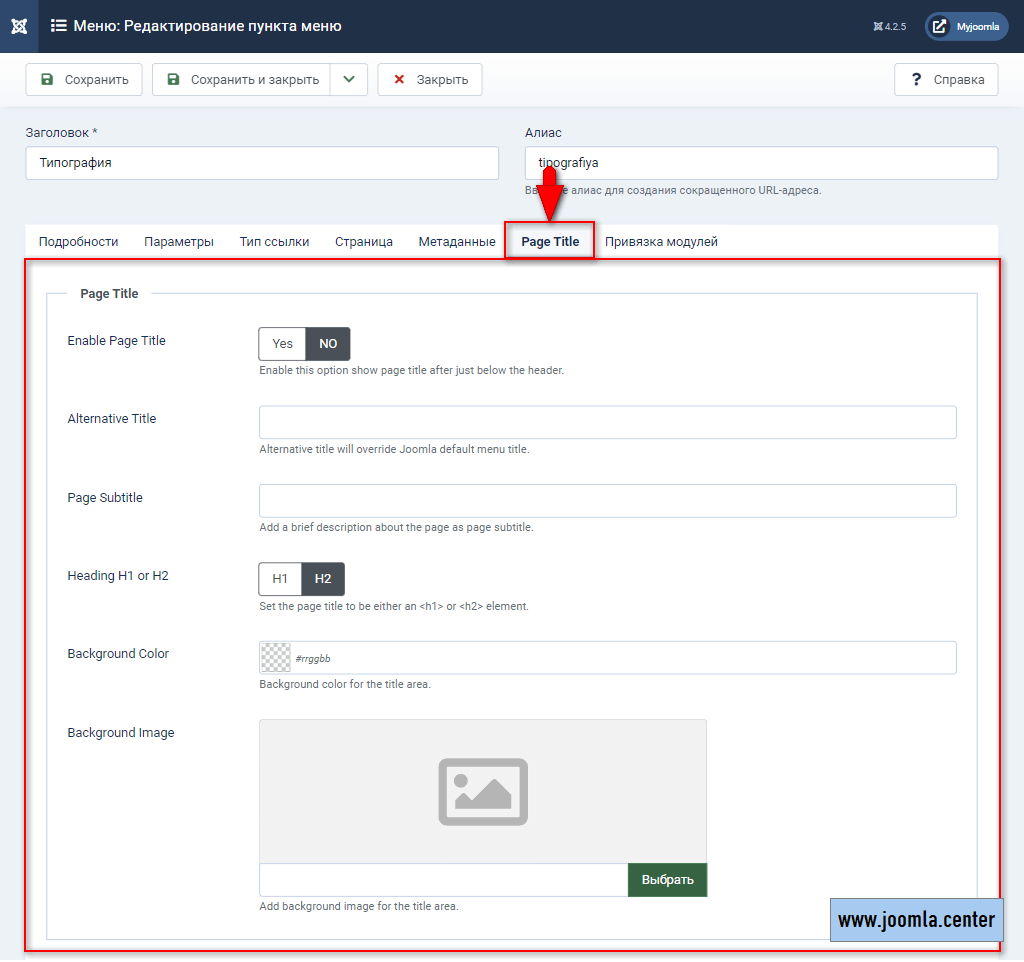Click the Background Color swatch

(x=275, y=658)
